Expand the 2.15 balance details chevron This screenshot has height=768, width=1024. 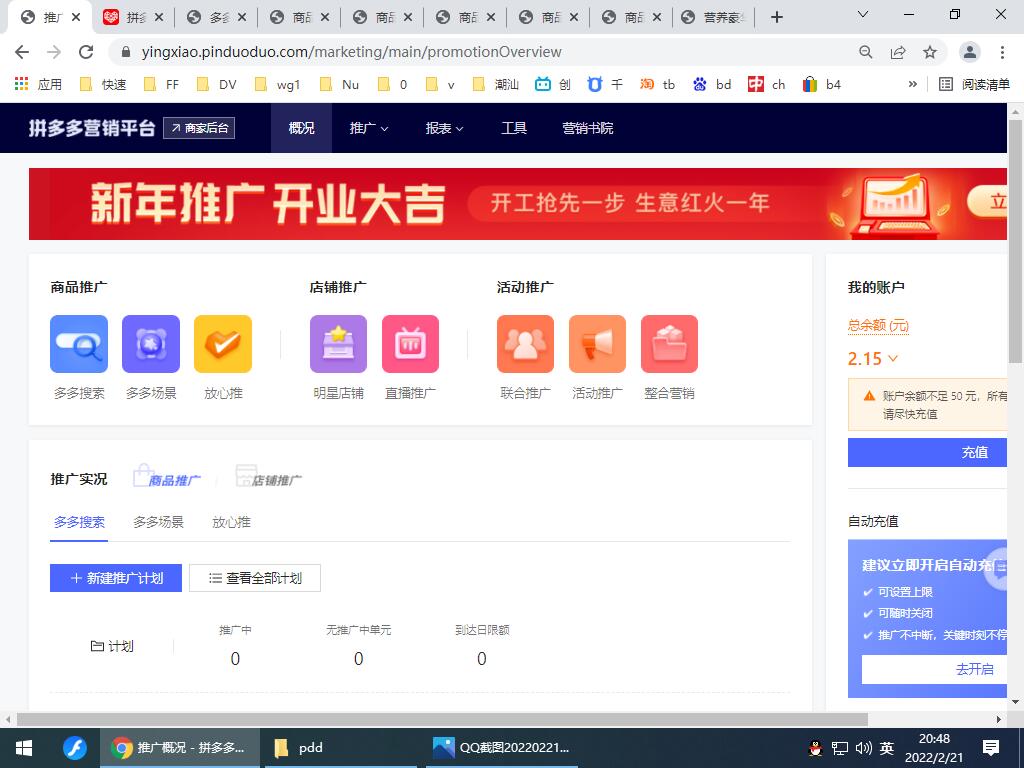[893, 359]
